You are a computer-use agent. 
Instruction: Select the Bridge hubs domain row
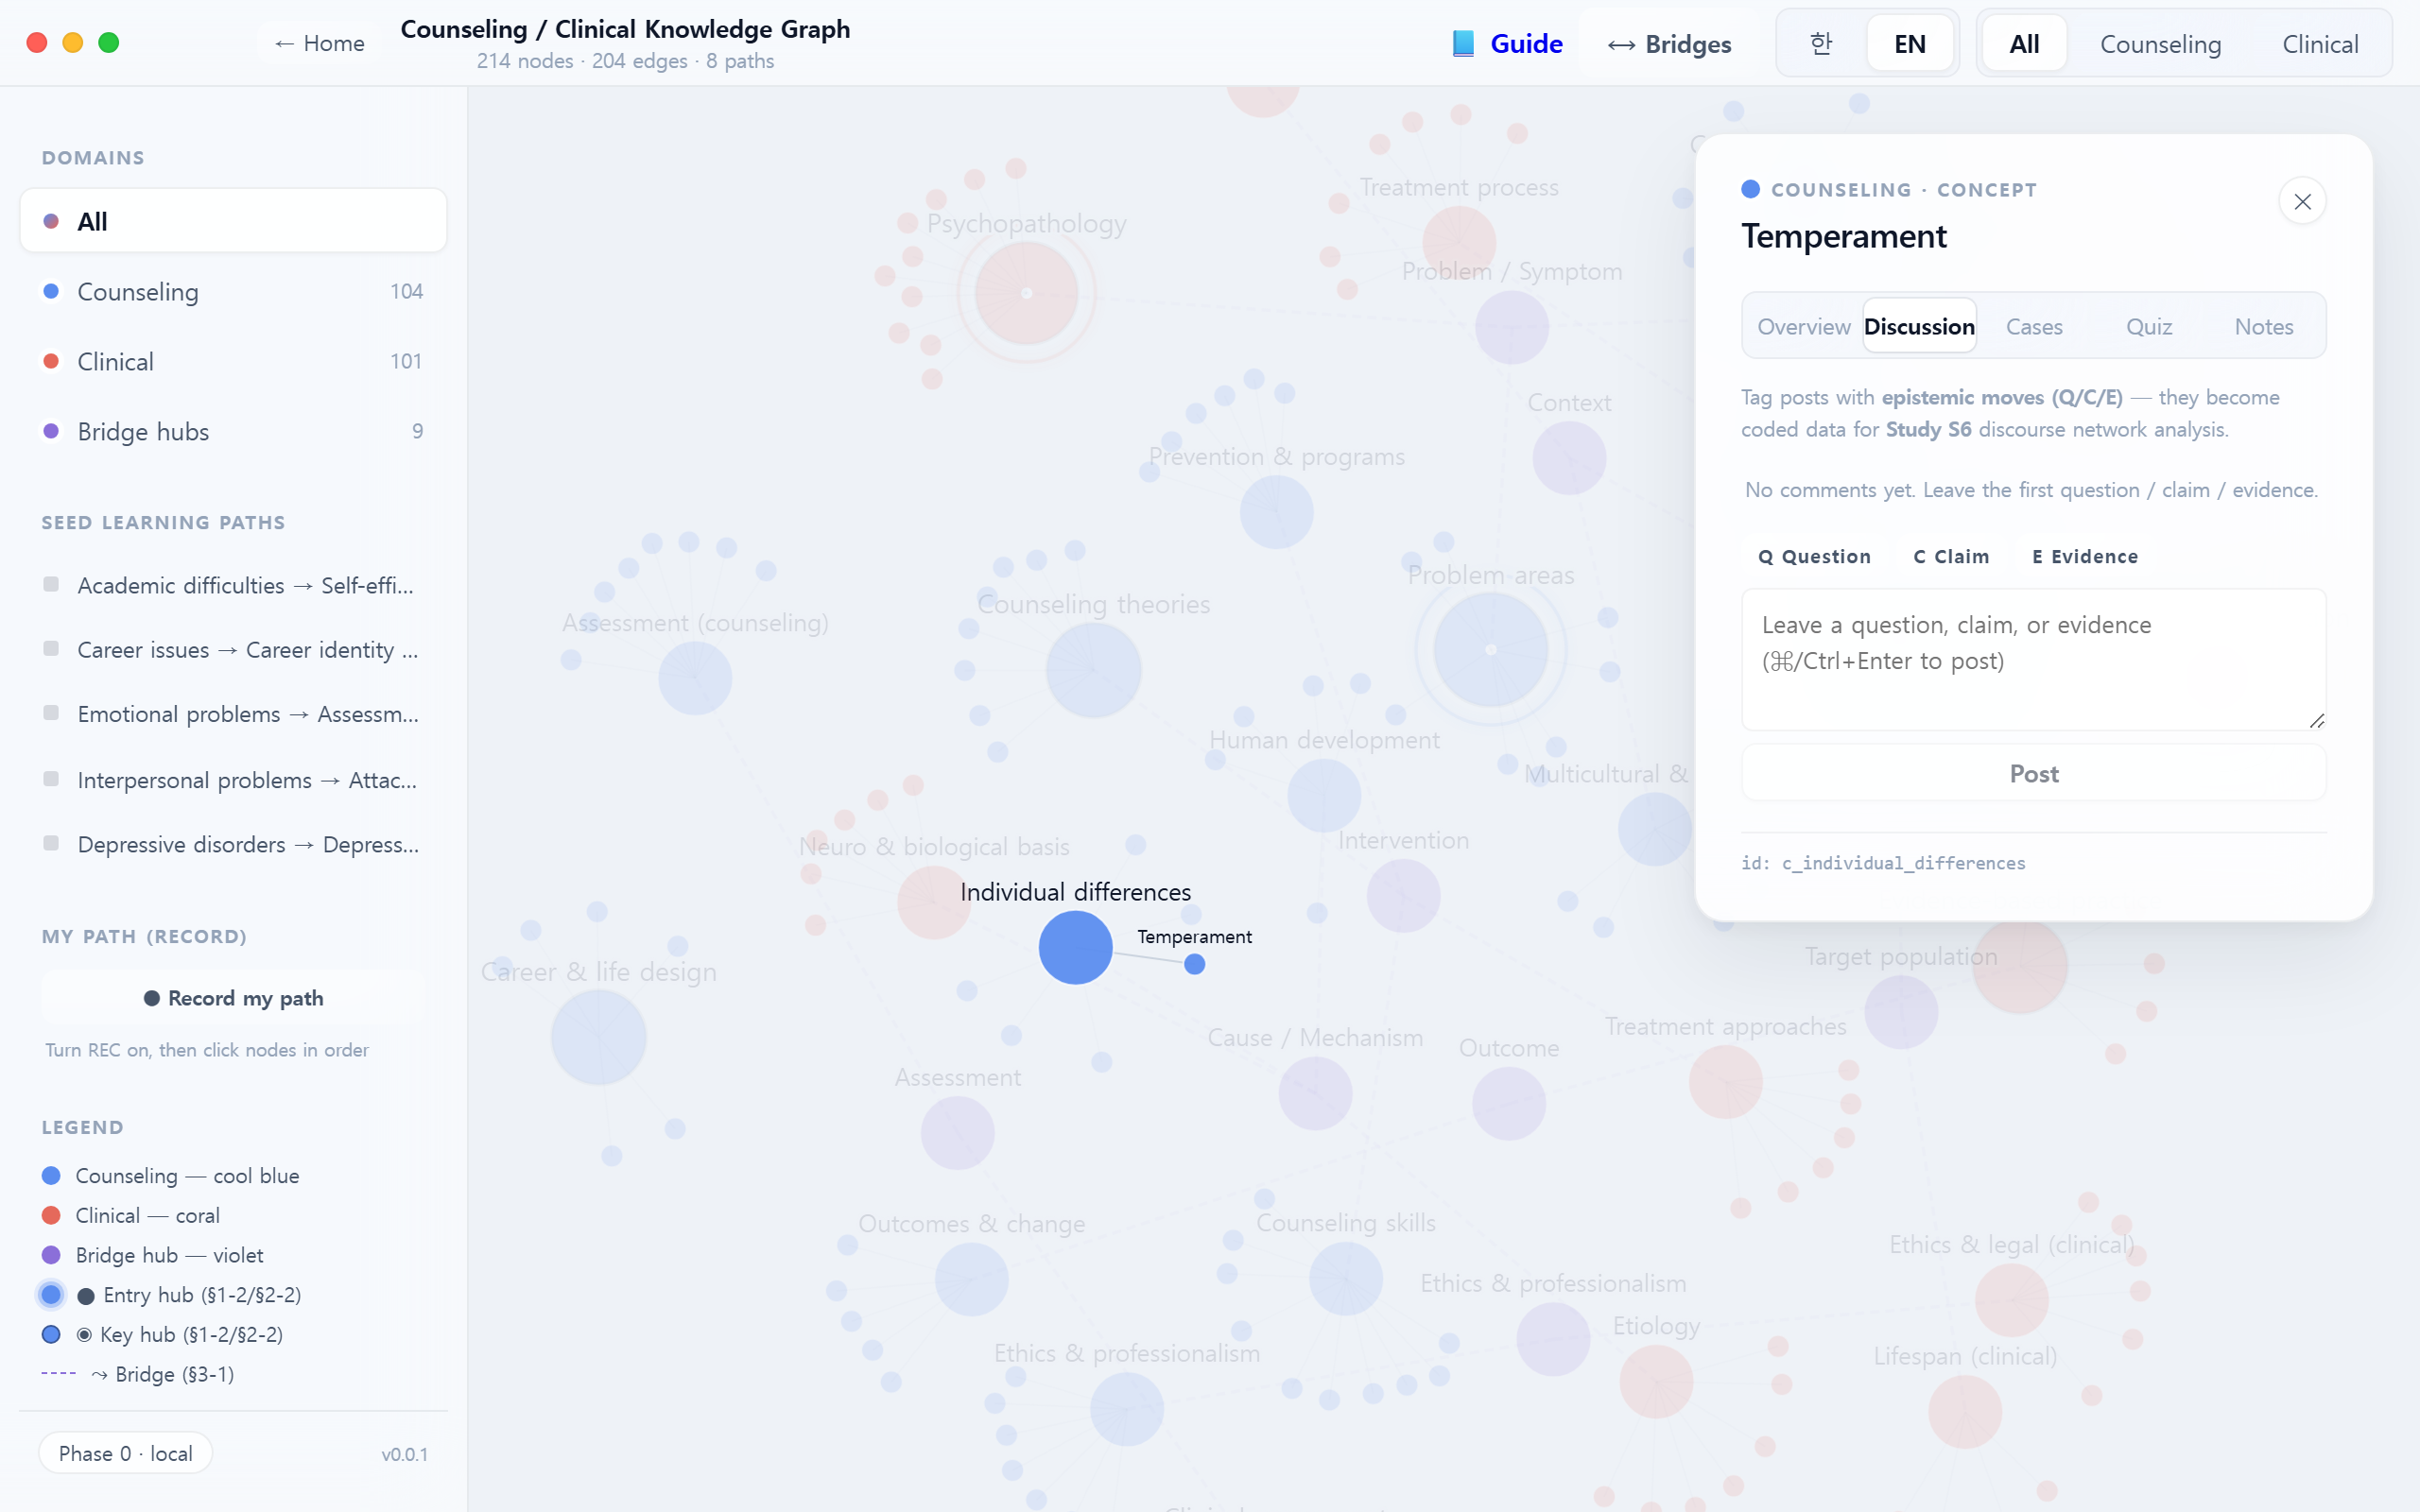click(x=233, y=431)
